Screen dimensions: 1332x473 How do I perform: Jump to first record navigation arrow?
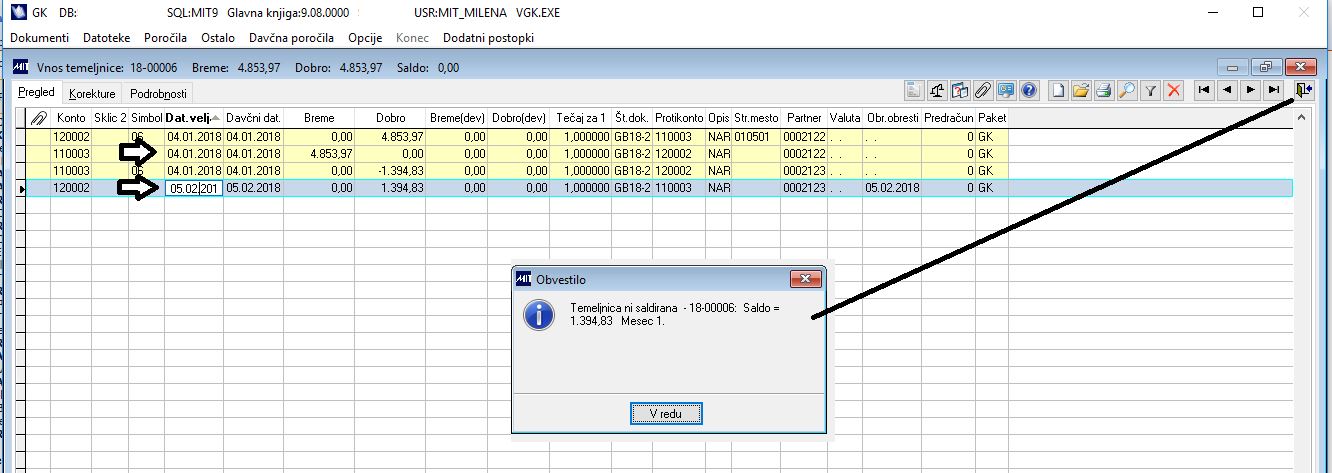[x=1204, y=90]
